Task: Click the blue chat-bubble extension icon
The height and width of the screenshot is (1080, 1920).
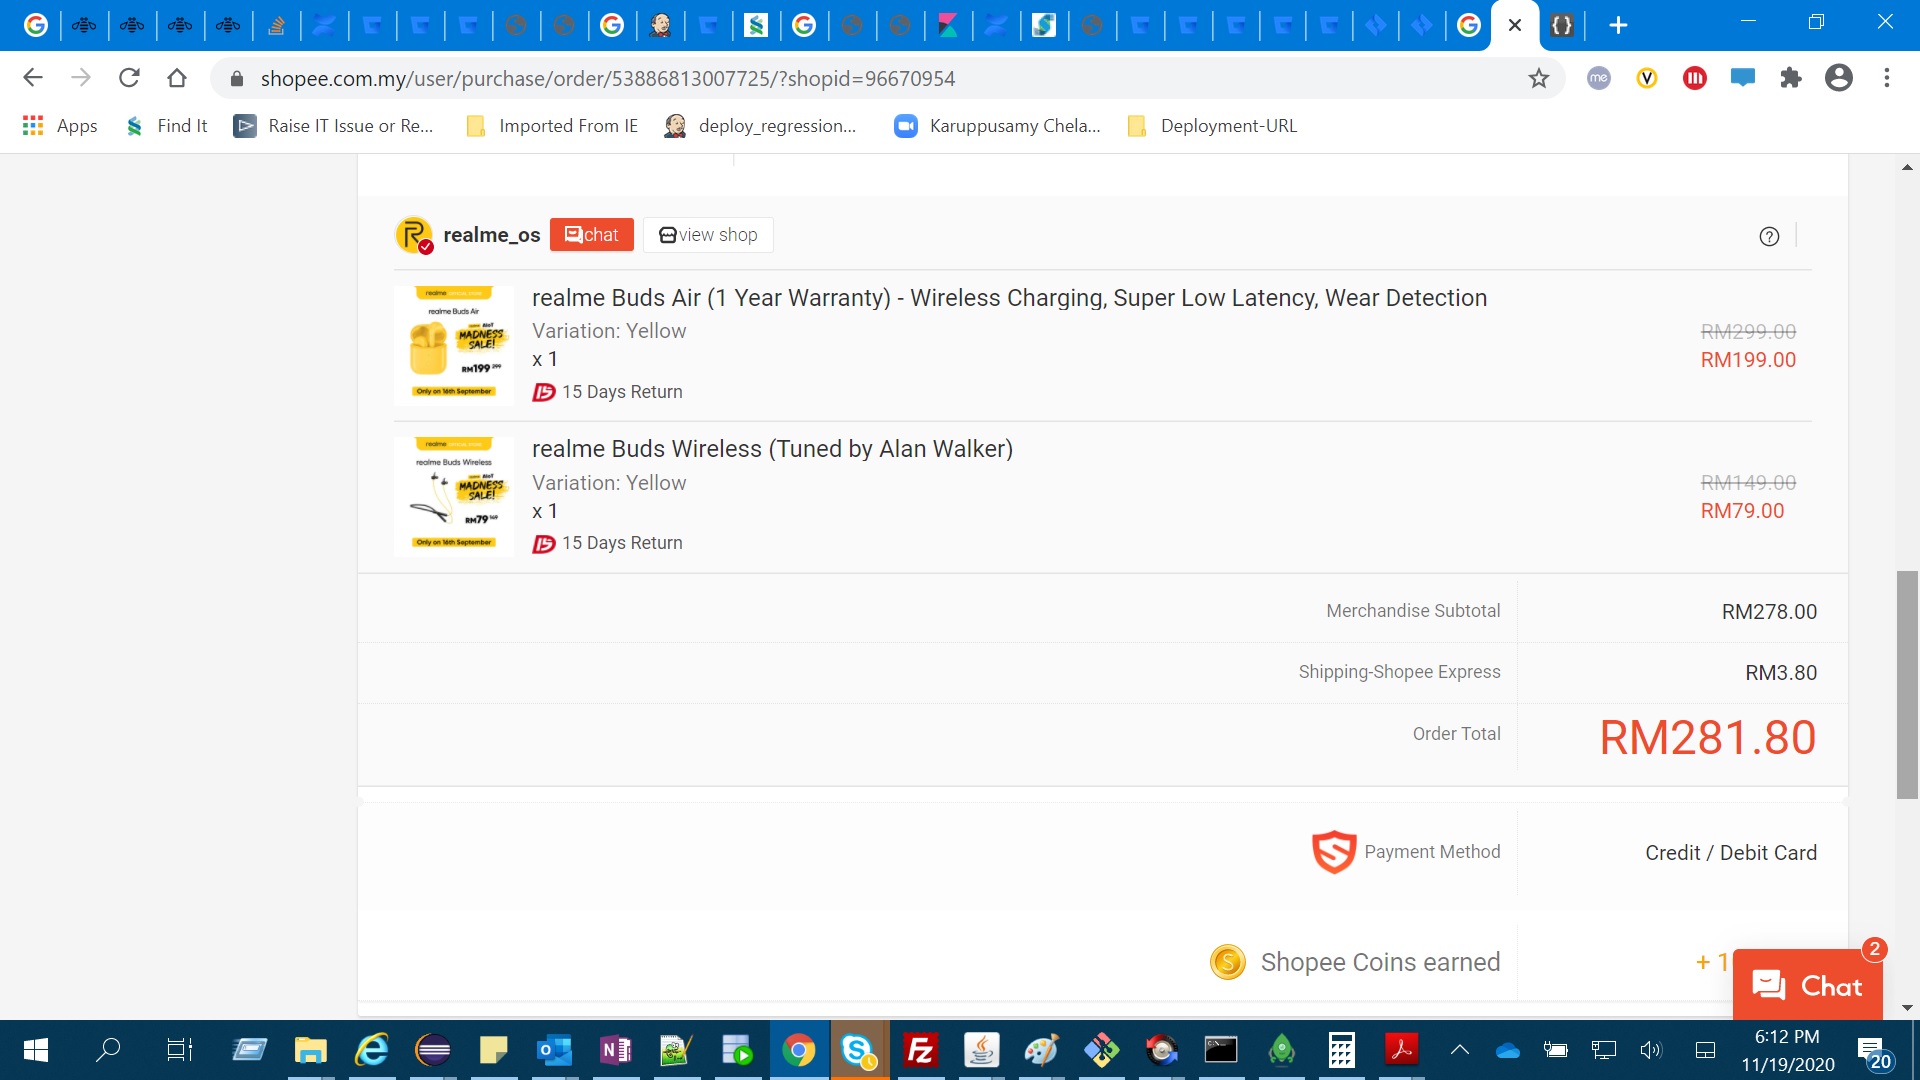Action: tap(1743, 78)
